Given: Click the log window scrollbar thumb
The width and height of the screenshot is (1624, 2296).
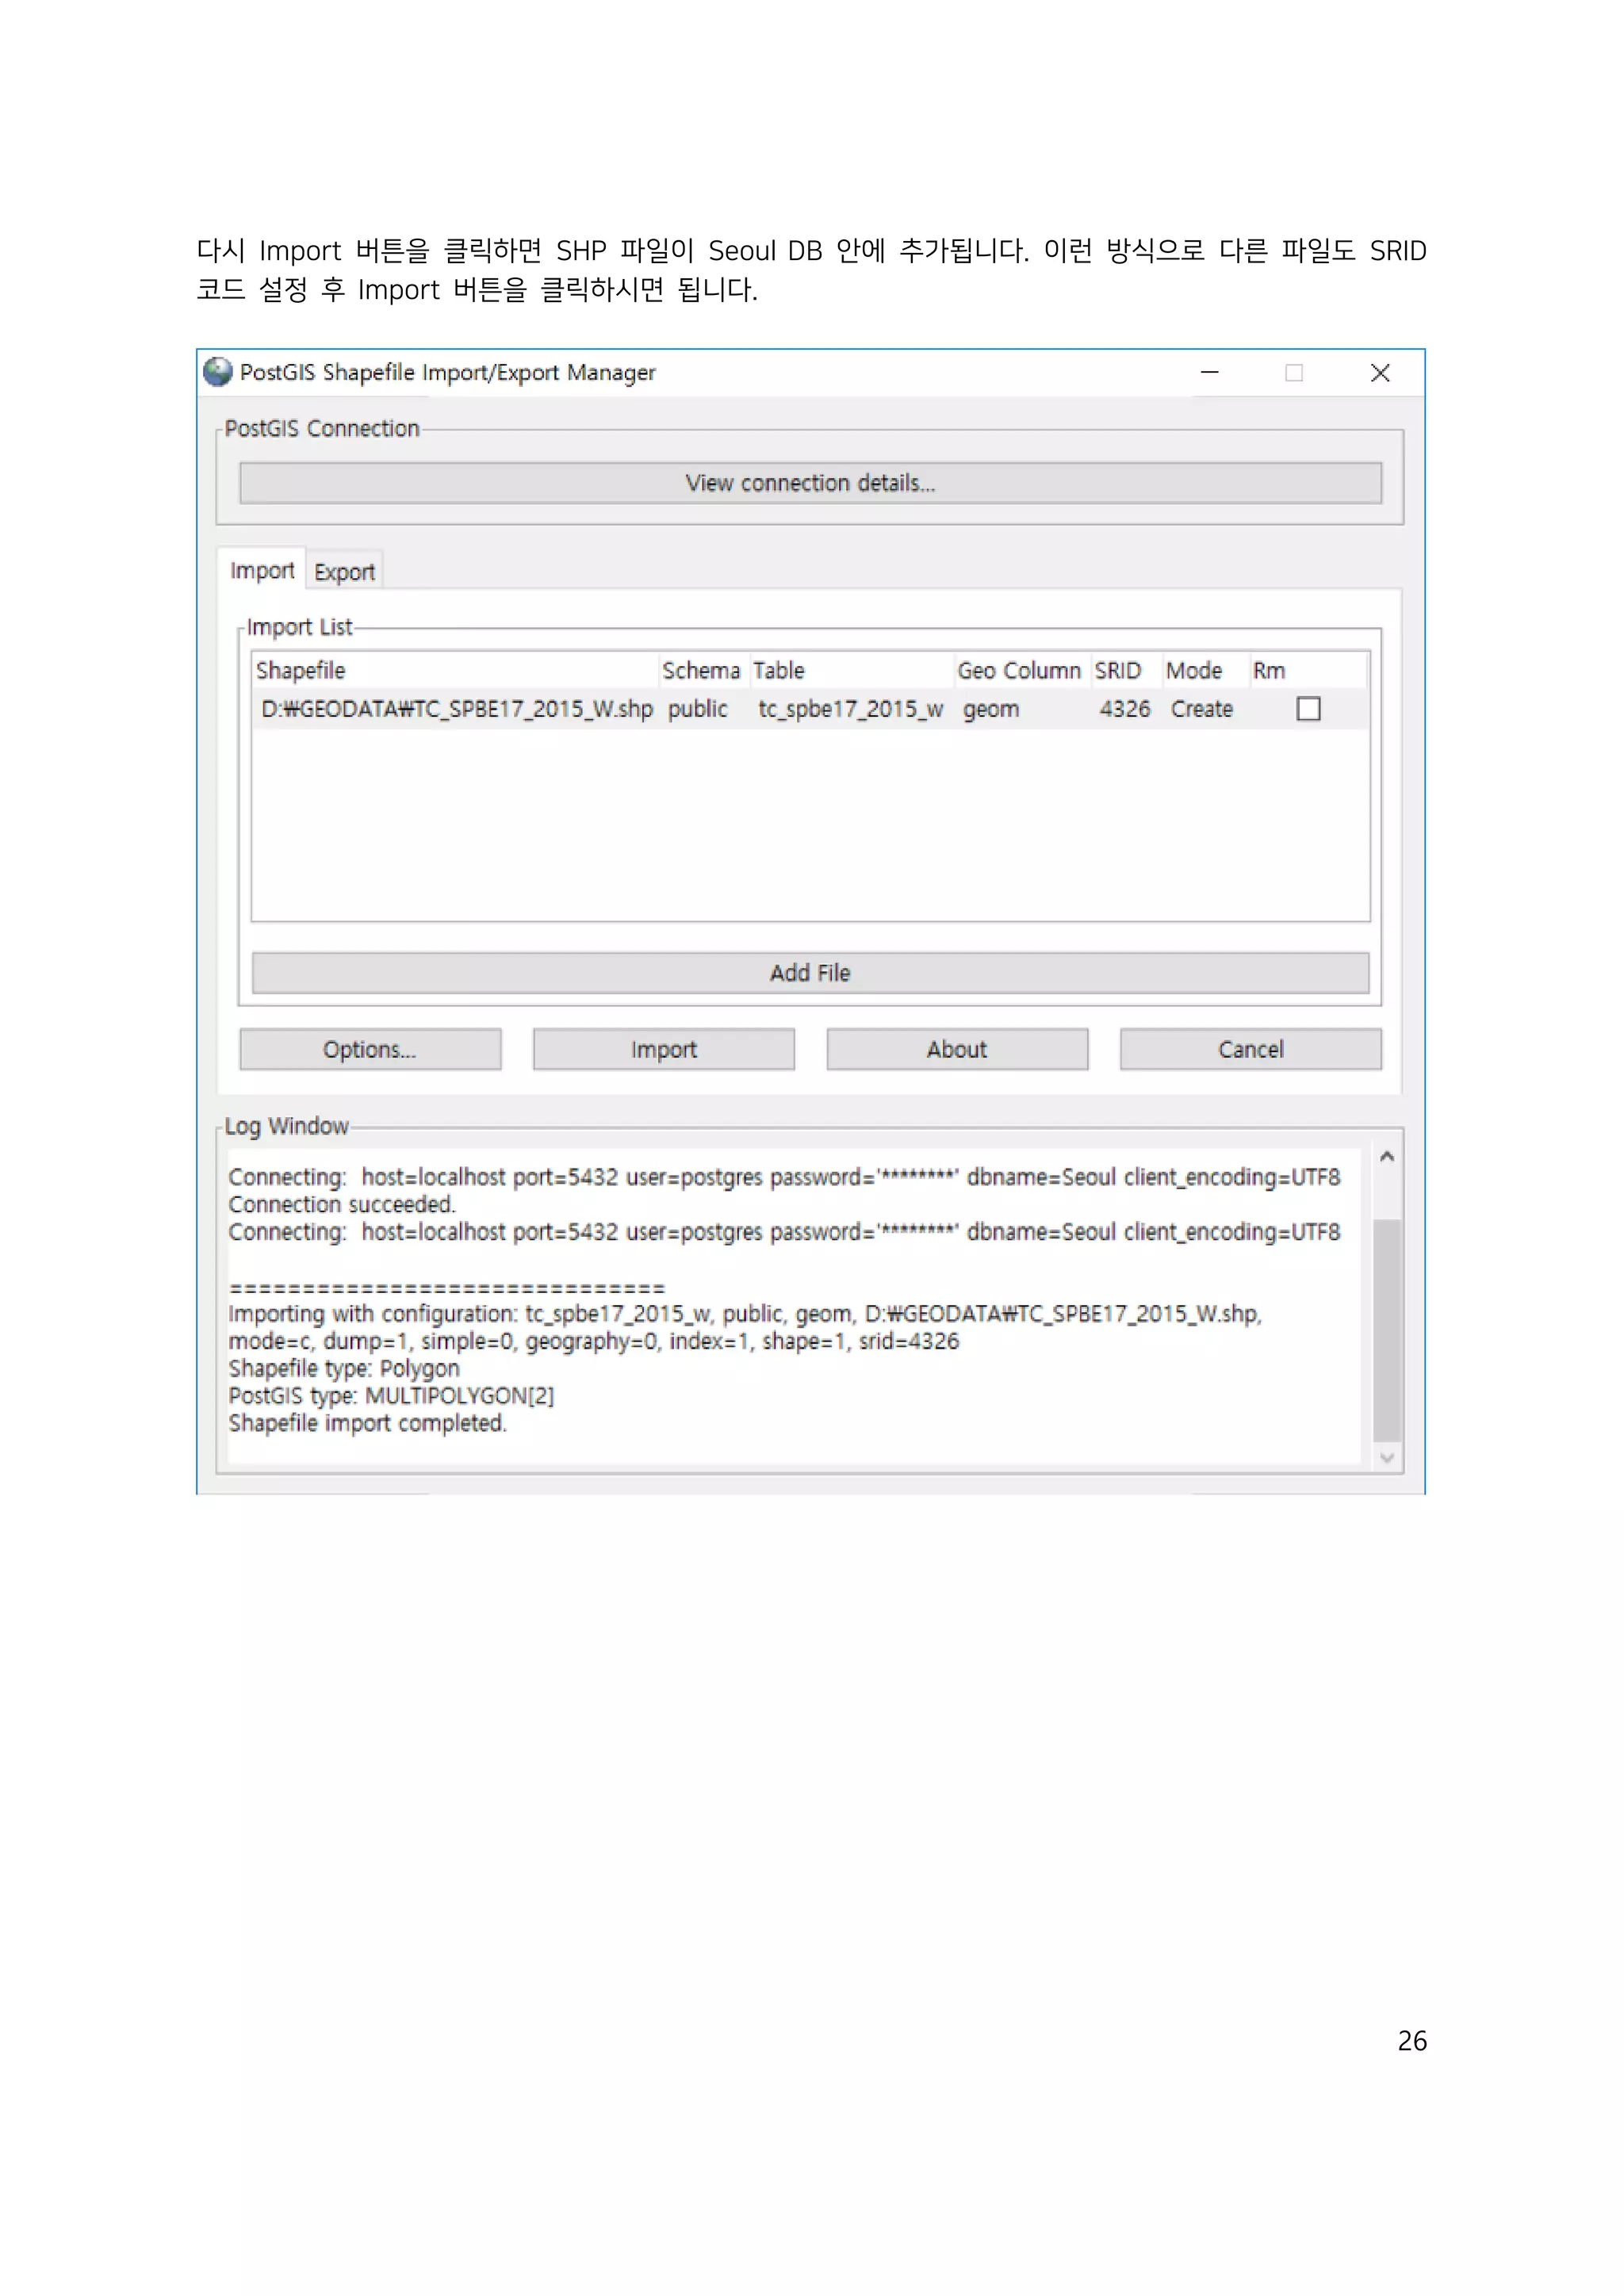Looking at the screenshot, I should point(1386,1330).
